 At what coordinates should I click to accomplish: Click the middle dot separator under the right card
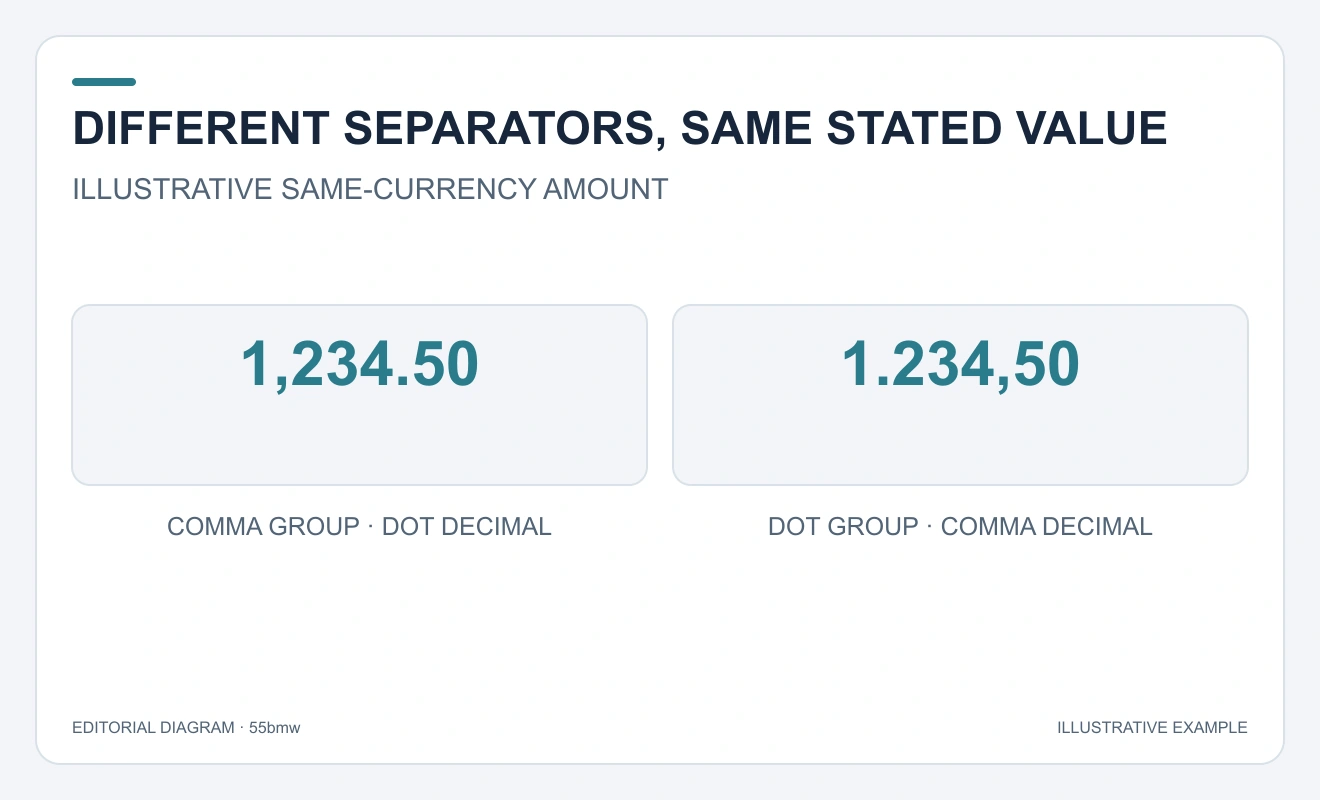pos(930,526)
